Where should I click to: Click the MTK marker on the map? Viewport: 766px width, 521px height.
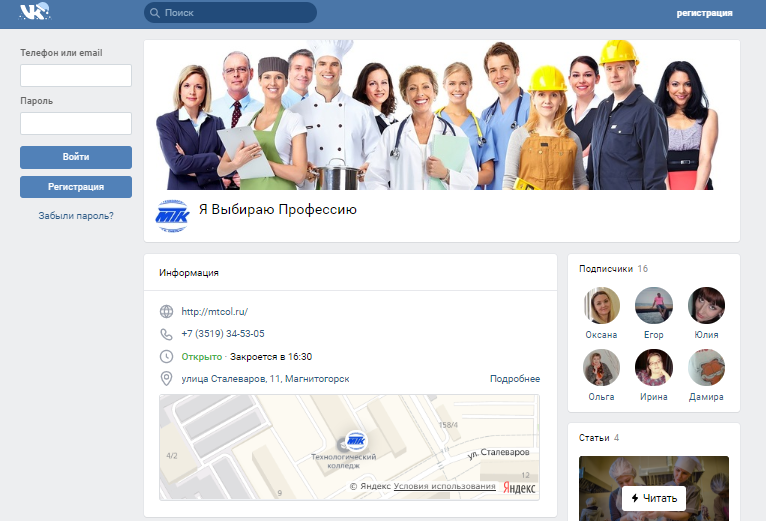tap(356, 441)
